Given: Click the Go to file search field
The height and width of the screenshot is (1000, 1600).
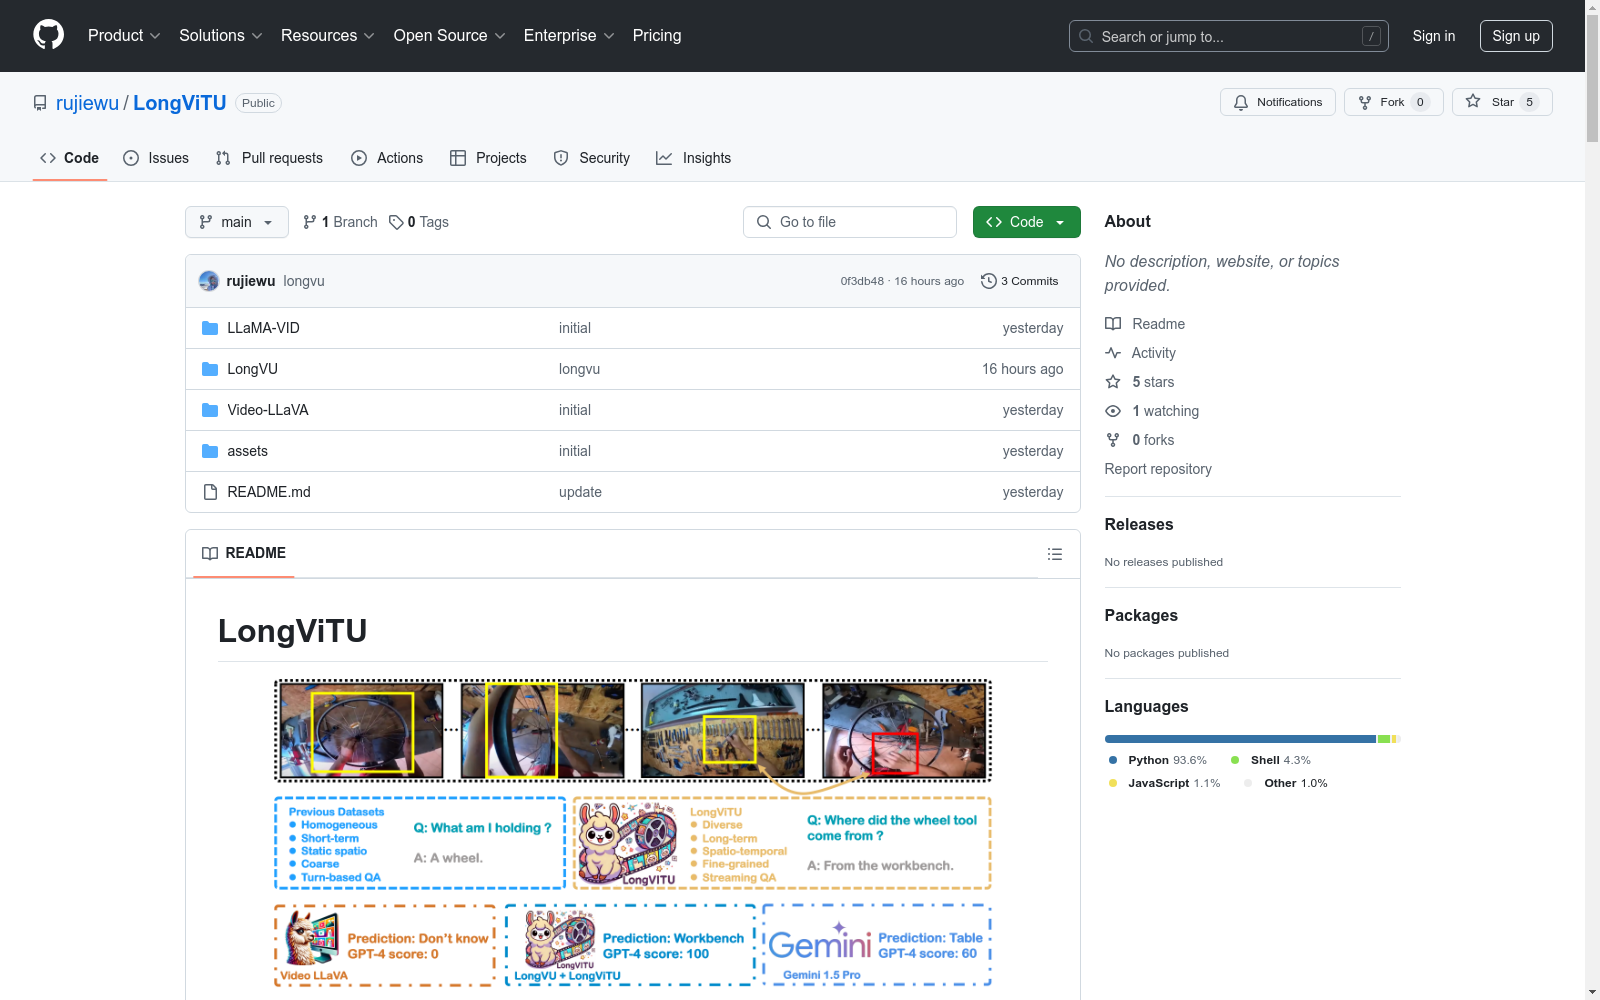Looking at the screenshot, I should click(850, 222).
